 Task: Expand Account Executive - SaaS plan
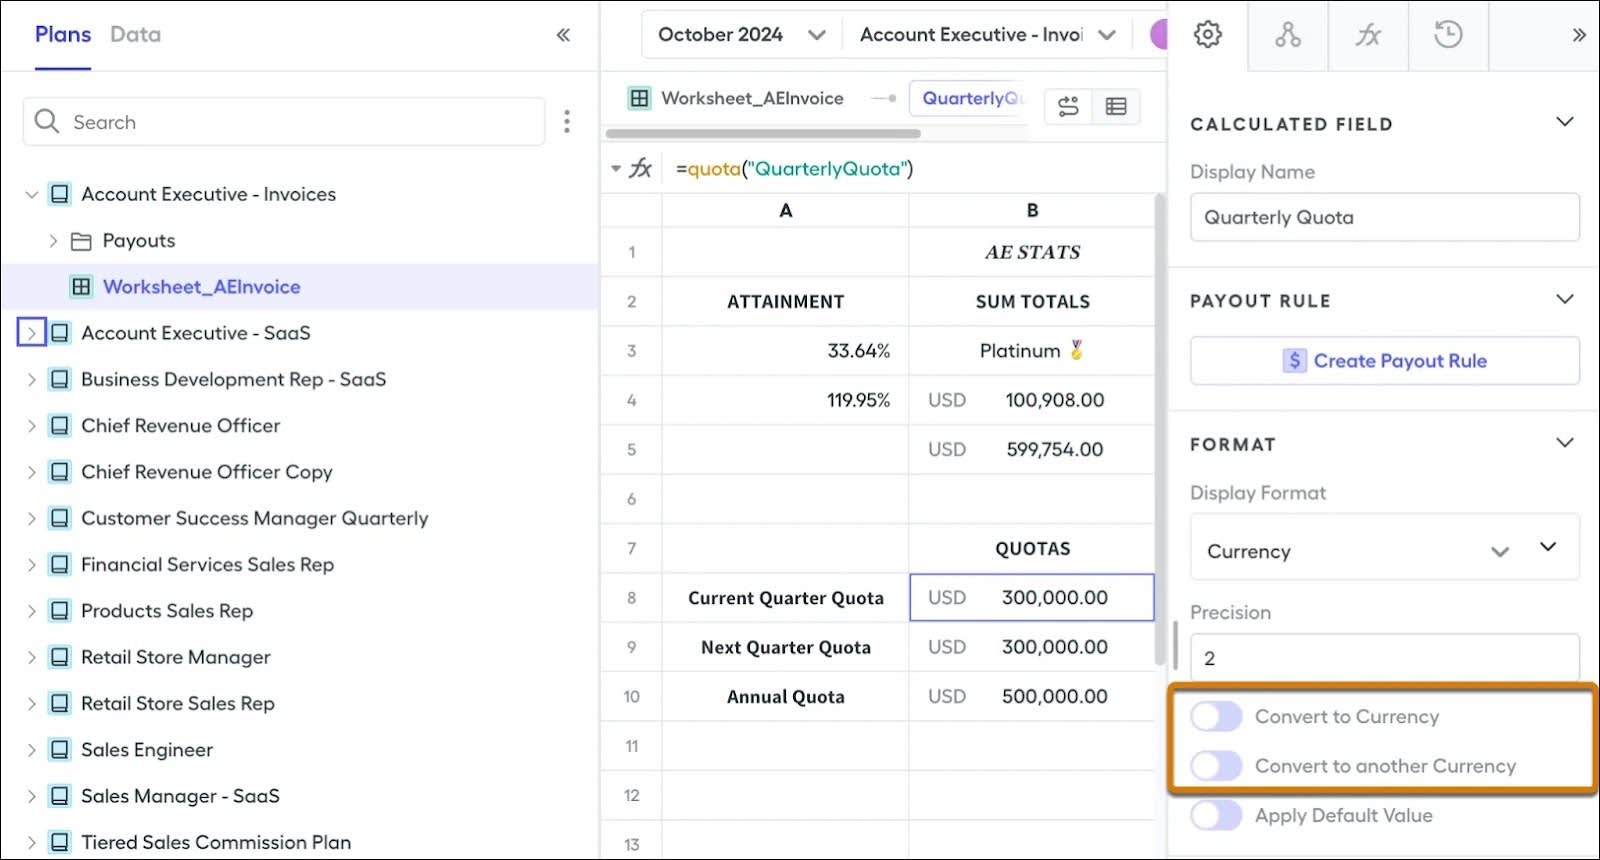tap(31, 333)
